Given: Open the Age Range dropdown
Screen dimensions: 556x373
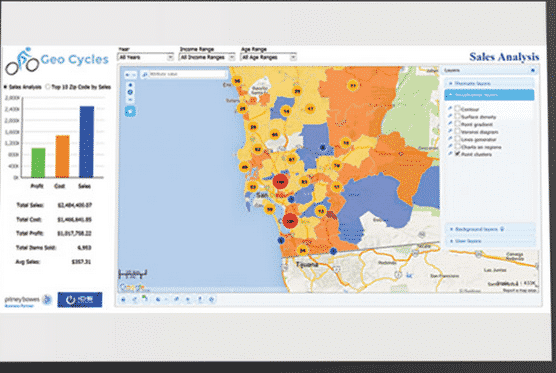Looking at the screenshot, I should (268, 57).
